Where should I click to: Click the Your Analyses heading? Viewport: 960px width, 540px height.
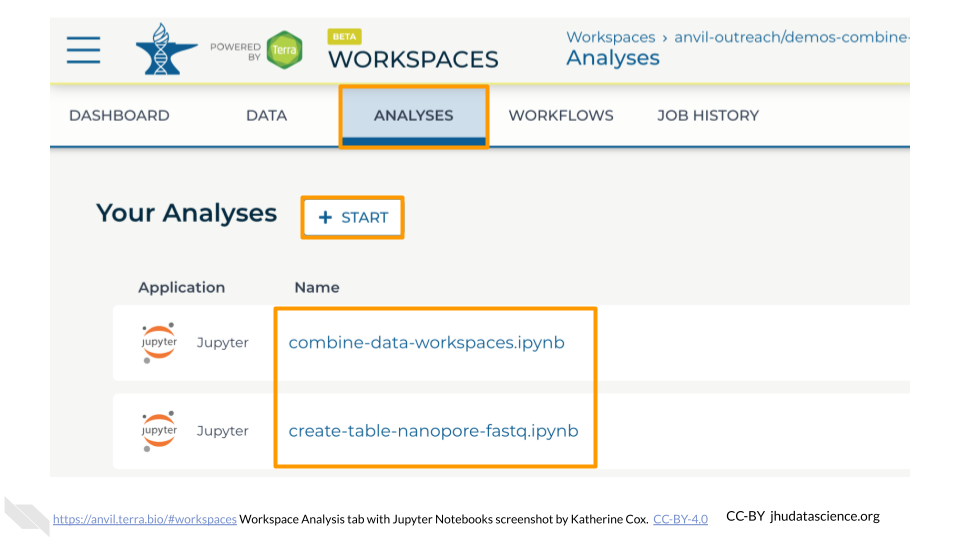187,213
